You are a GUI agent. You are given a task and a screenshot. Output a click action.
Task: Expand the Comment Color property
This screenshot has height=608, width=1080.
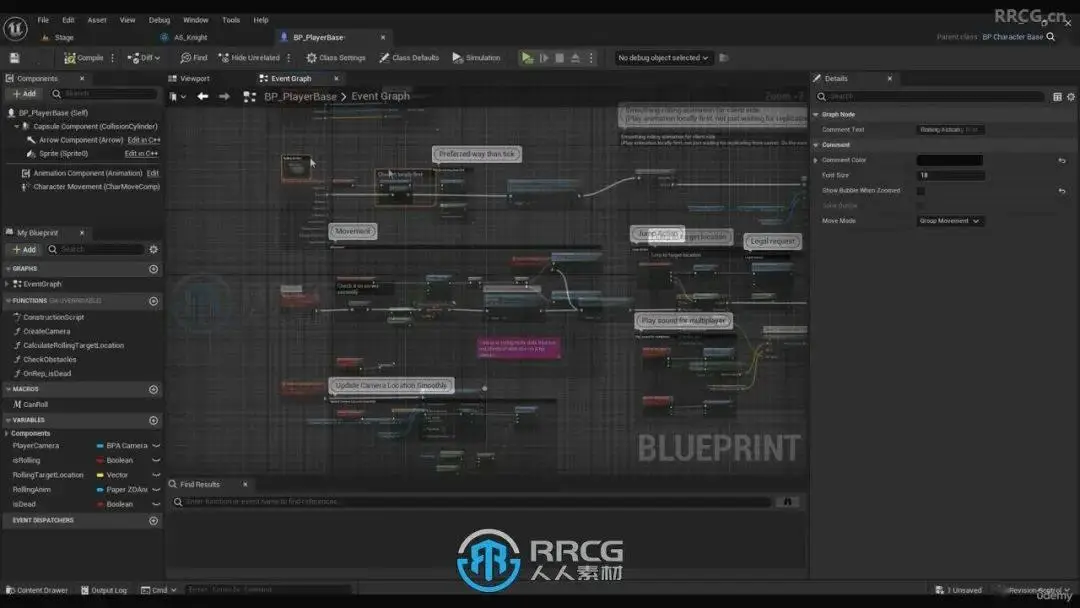coord(816,160)
